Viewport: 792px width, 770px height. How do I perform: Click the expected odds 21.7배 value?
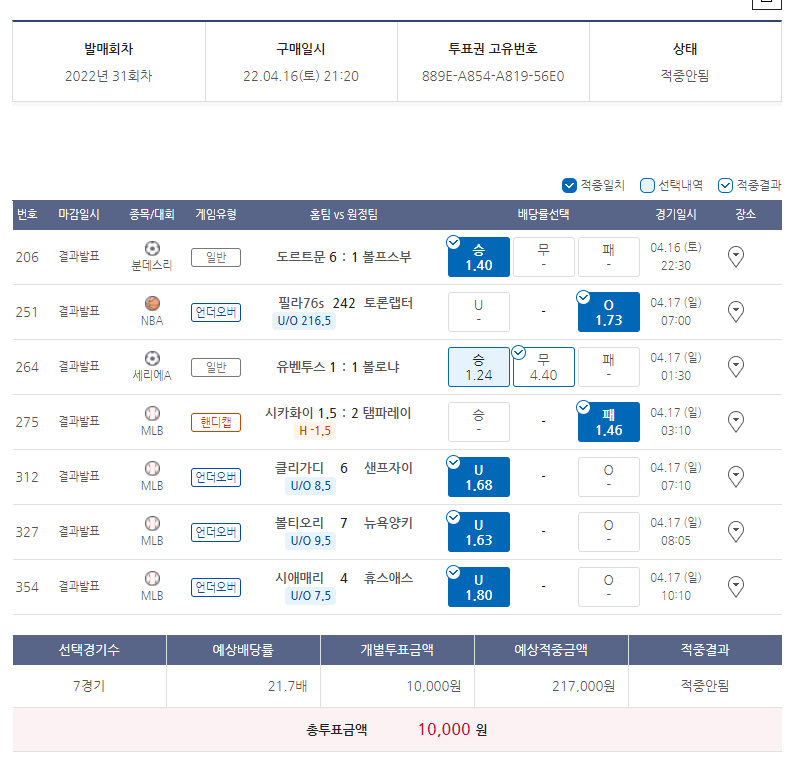click(x=287, y=686)
